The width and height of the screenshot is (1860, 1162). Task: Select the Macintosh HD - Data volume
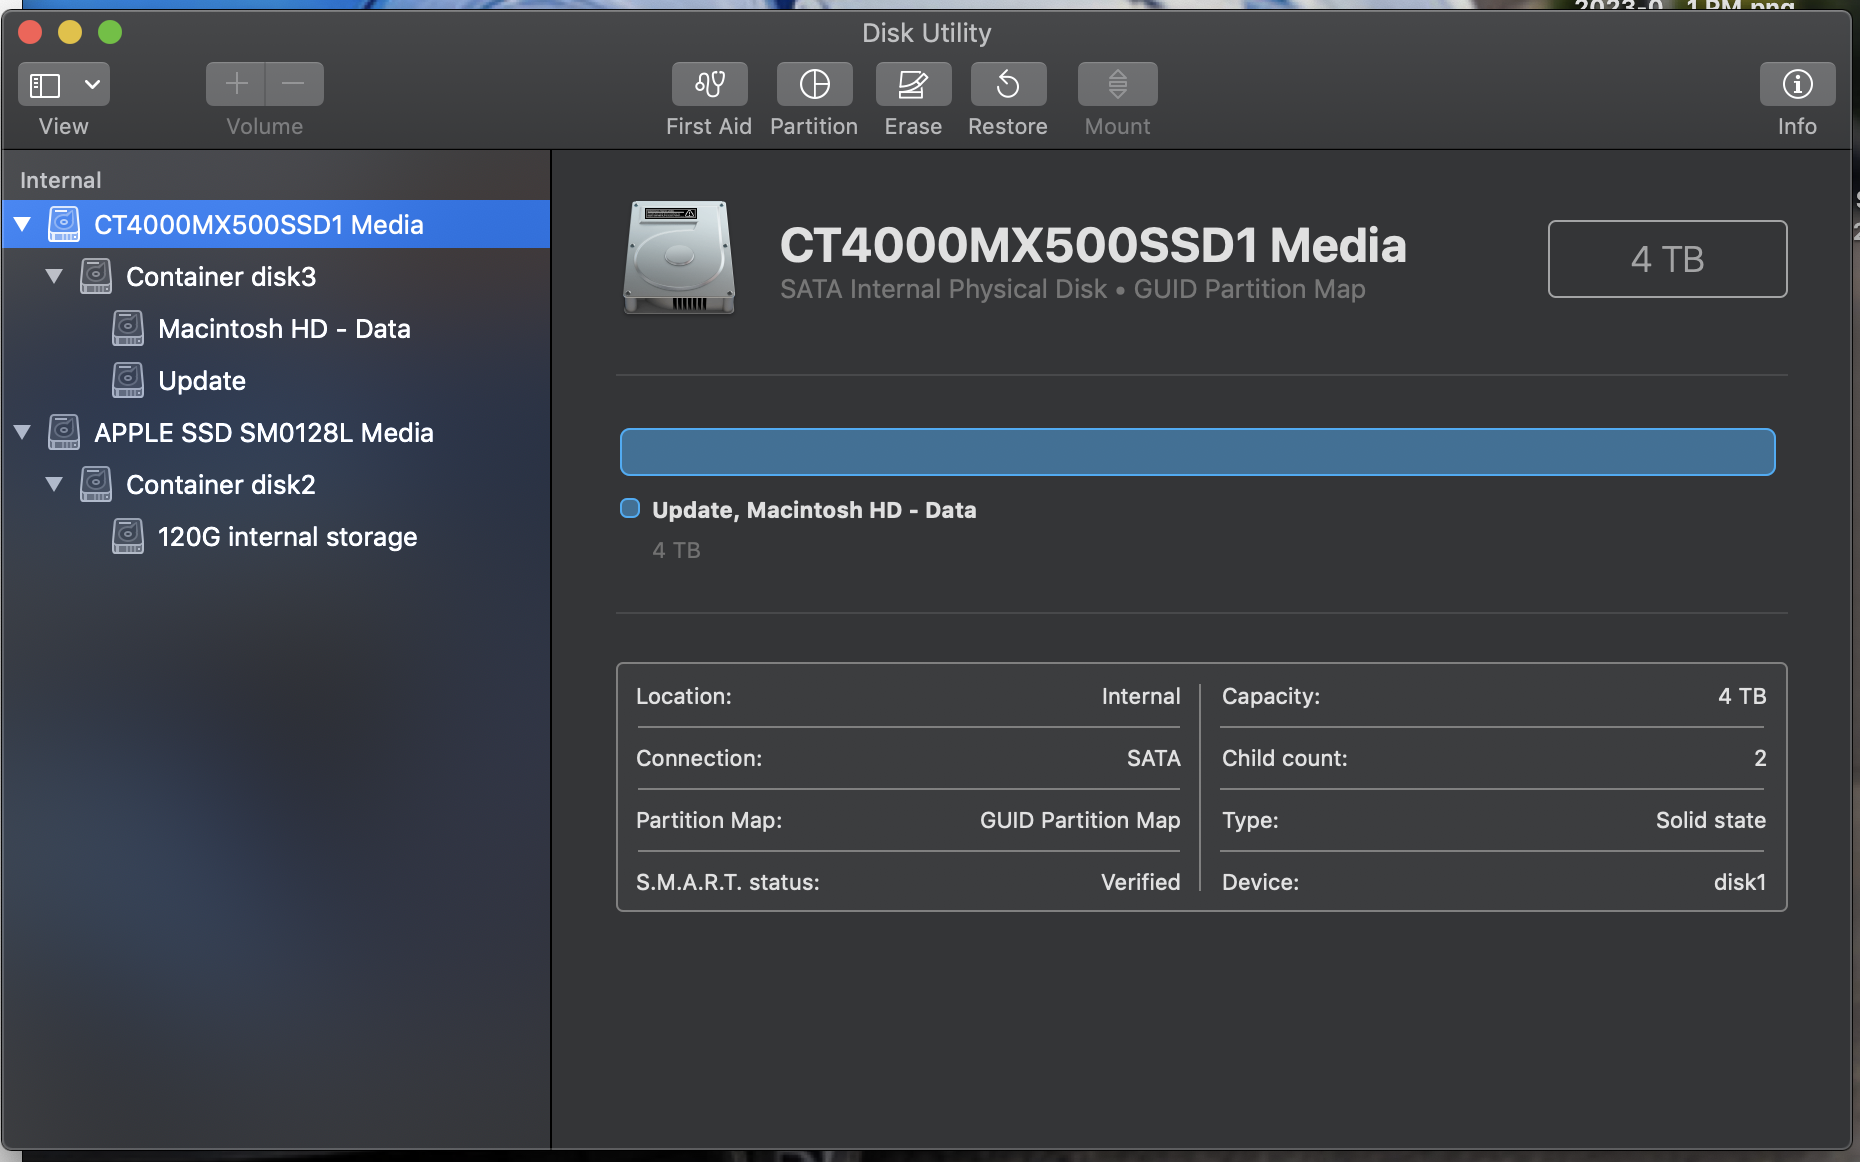pyautogui.click(x=276, y=328)
